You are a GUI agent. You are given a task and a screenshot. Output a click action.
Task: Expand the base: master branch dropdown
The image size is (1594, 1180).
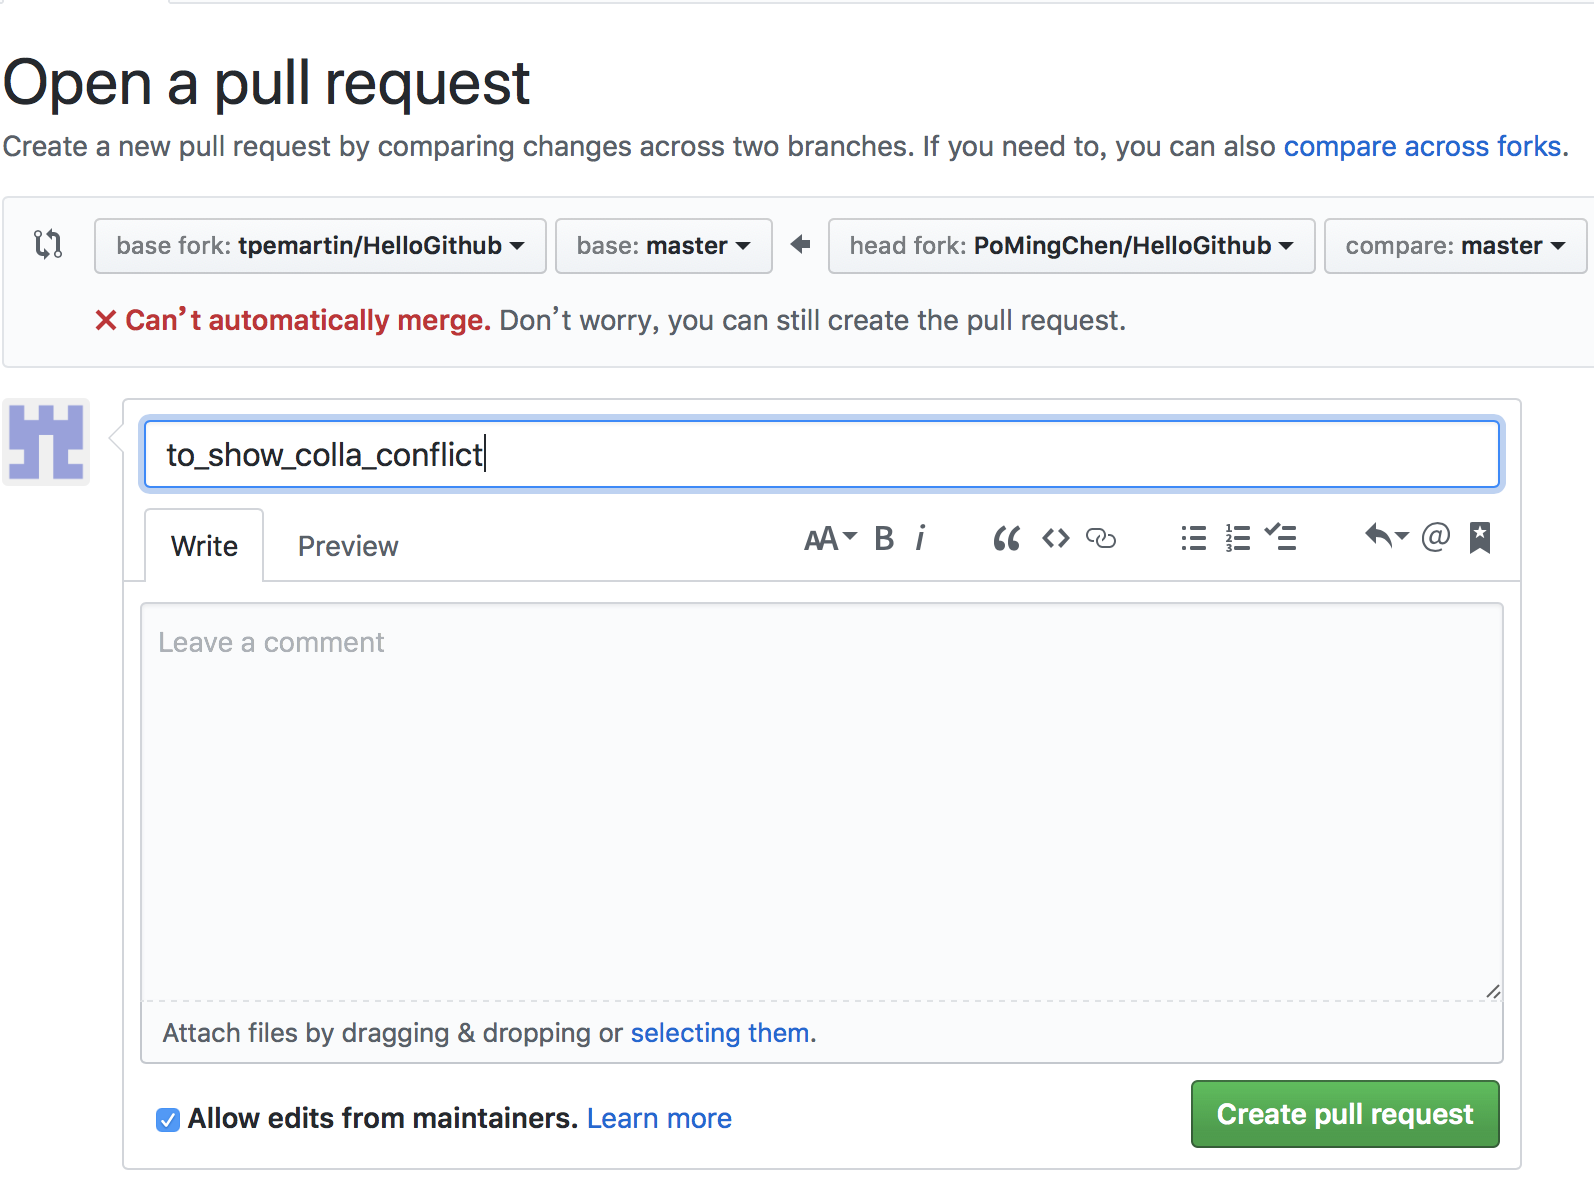pyautogui.click(x=663, y=246)
